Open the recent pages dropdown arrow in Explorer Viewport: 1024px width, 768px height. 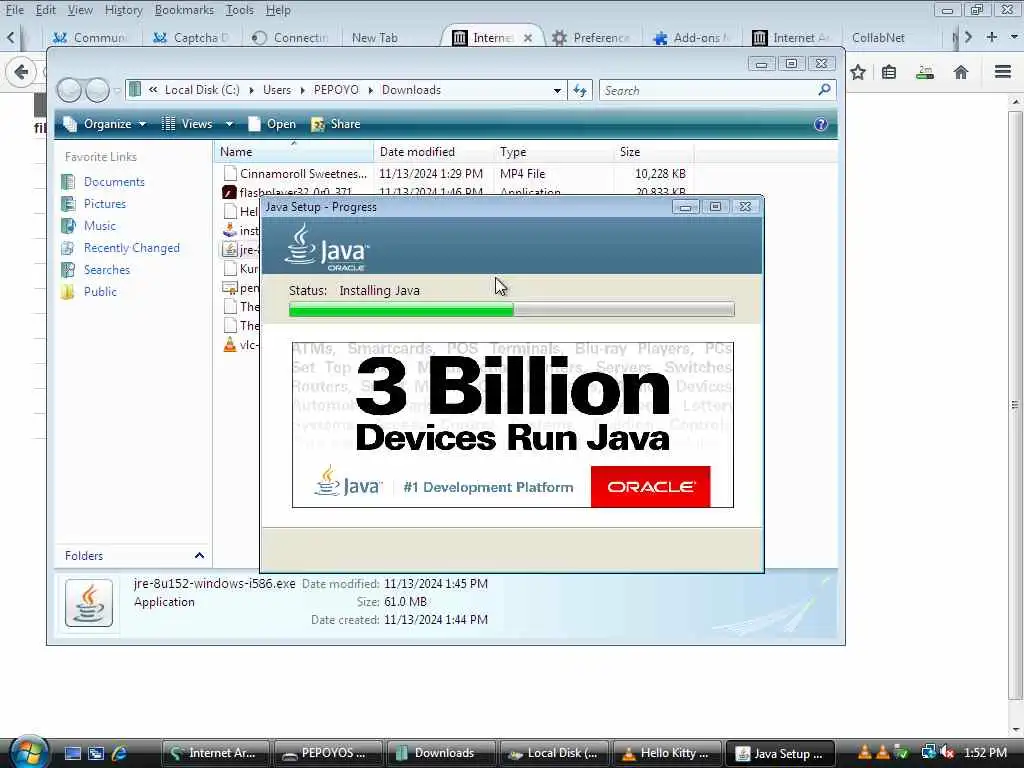click(x=117, y=91)
